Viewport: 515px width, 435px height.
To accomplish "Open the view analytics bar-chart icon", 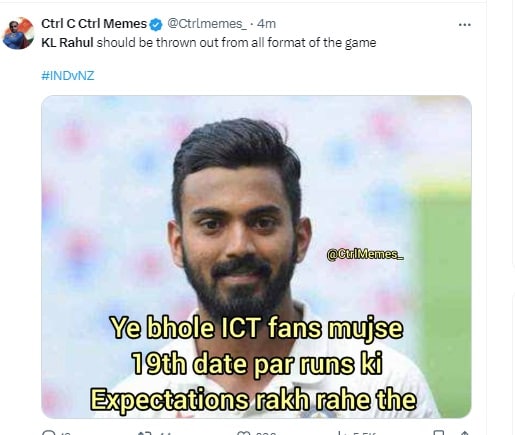I will click(x=341, y=433).
